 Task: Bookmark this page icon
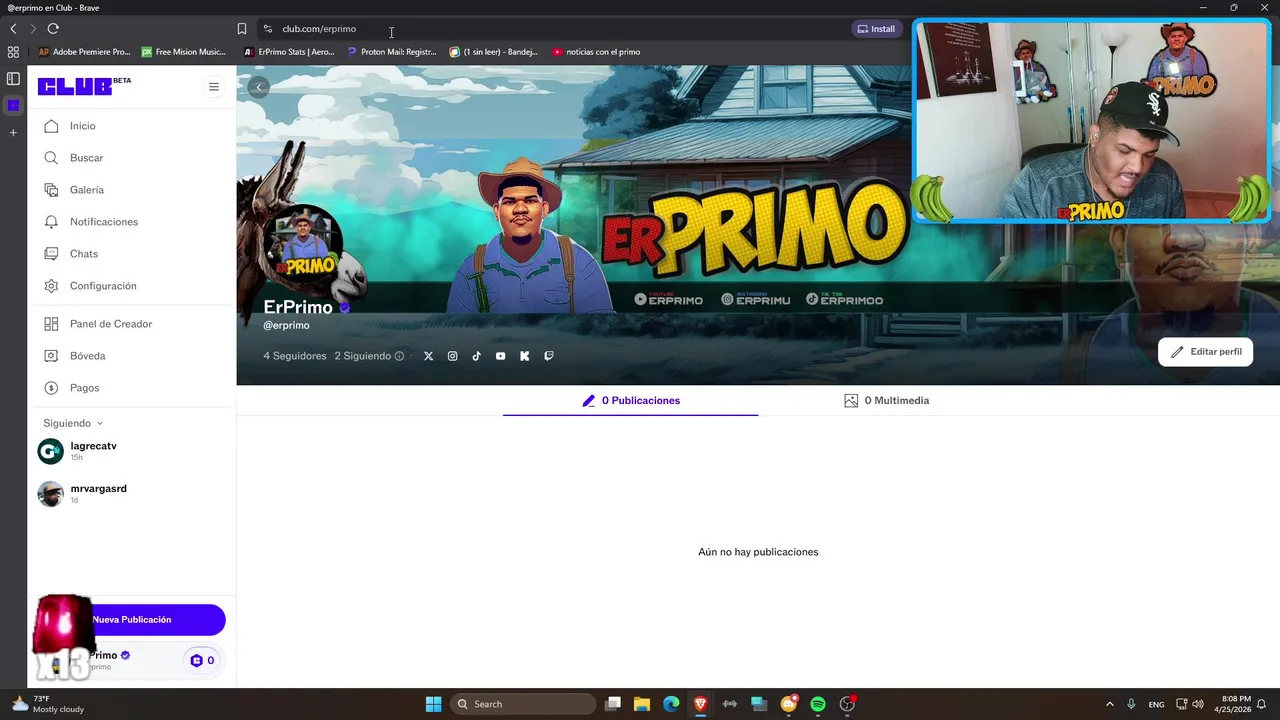point(242,29)
